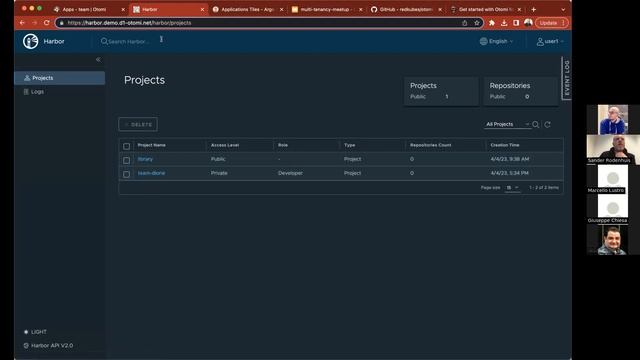The image size is (640, 360).
Task: Change page size dropdown
Action: coord(512,187)
